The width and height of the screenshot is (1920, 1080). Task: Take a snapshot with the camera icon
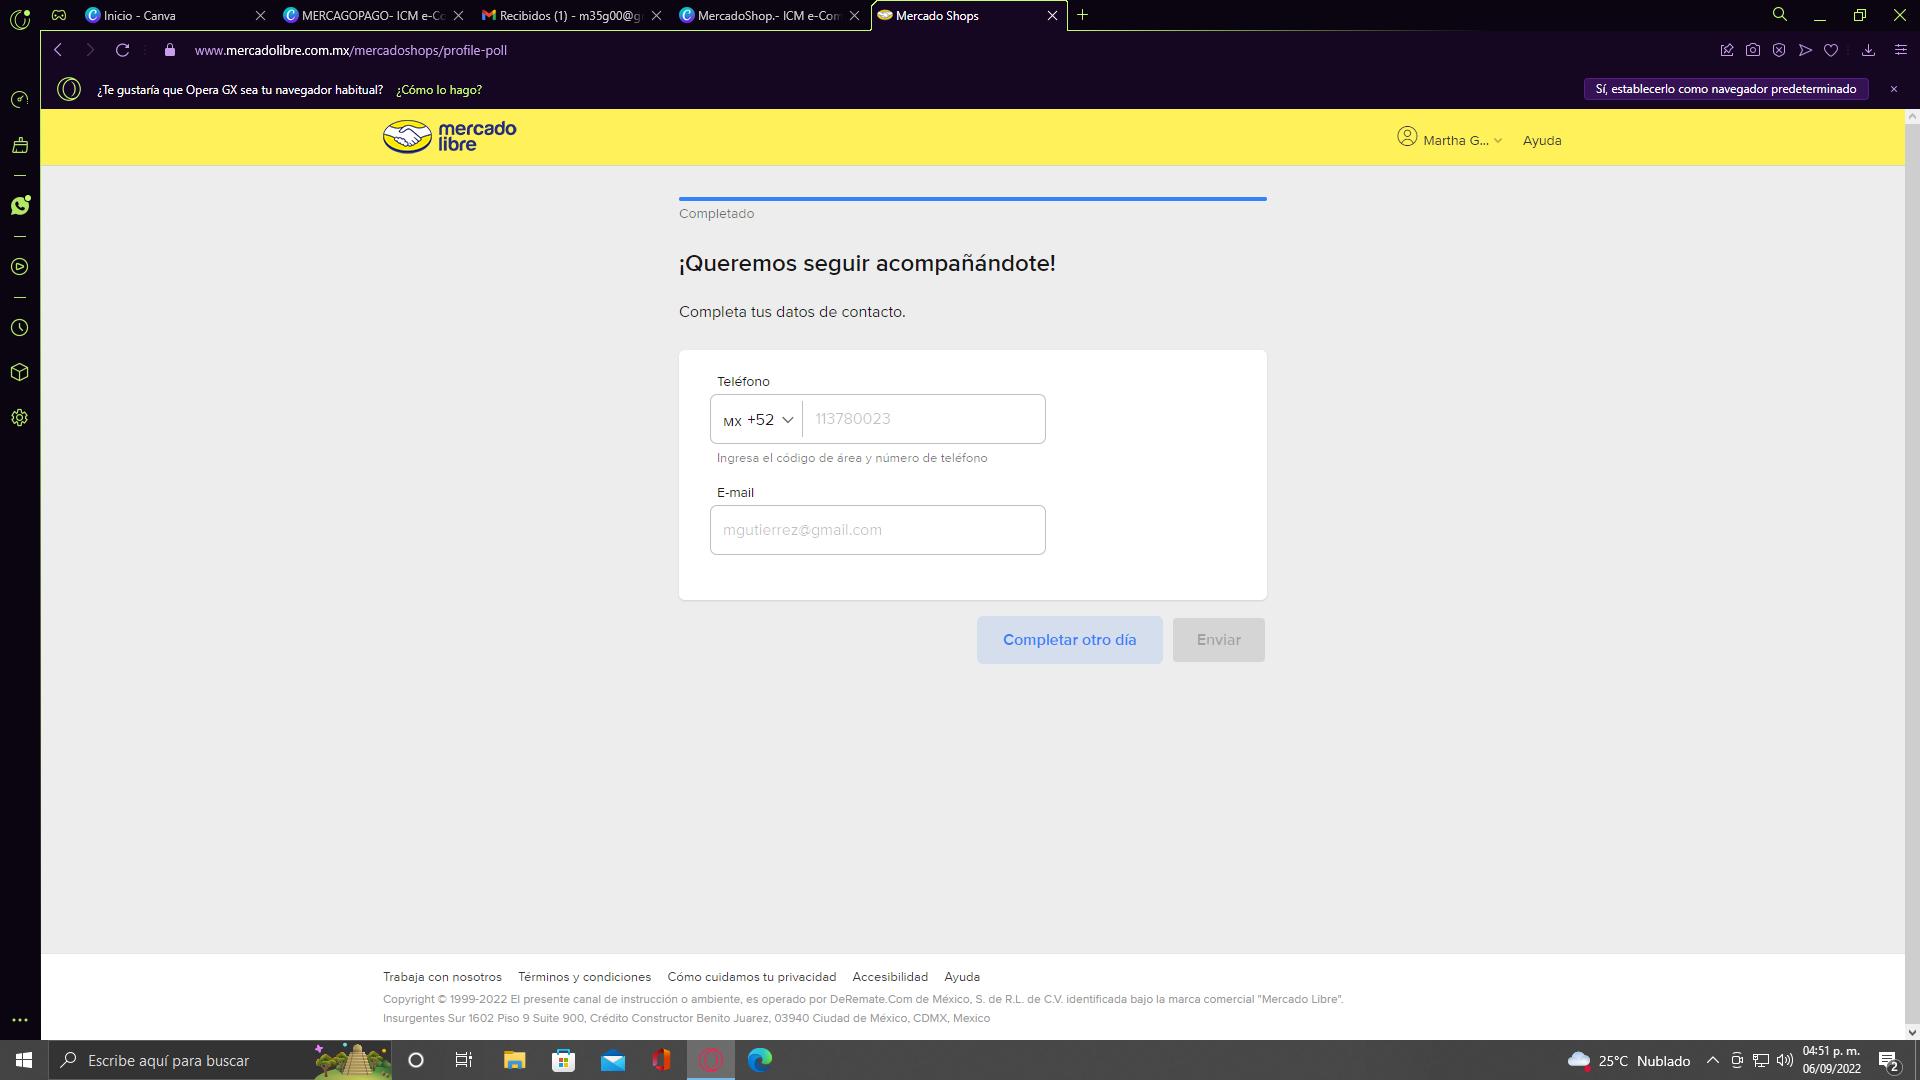pyautogui.click(x=1753, y=50)
